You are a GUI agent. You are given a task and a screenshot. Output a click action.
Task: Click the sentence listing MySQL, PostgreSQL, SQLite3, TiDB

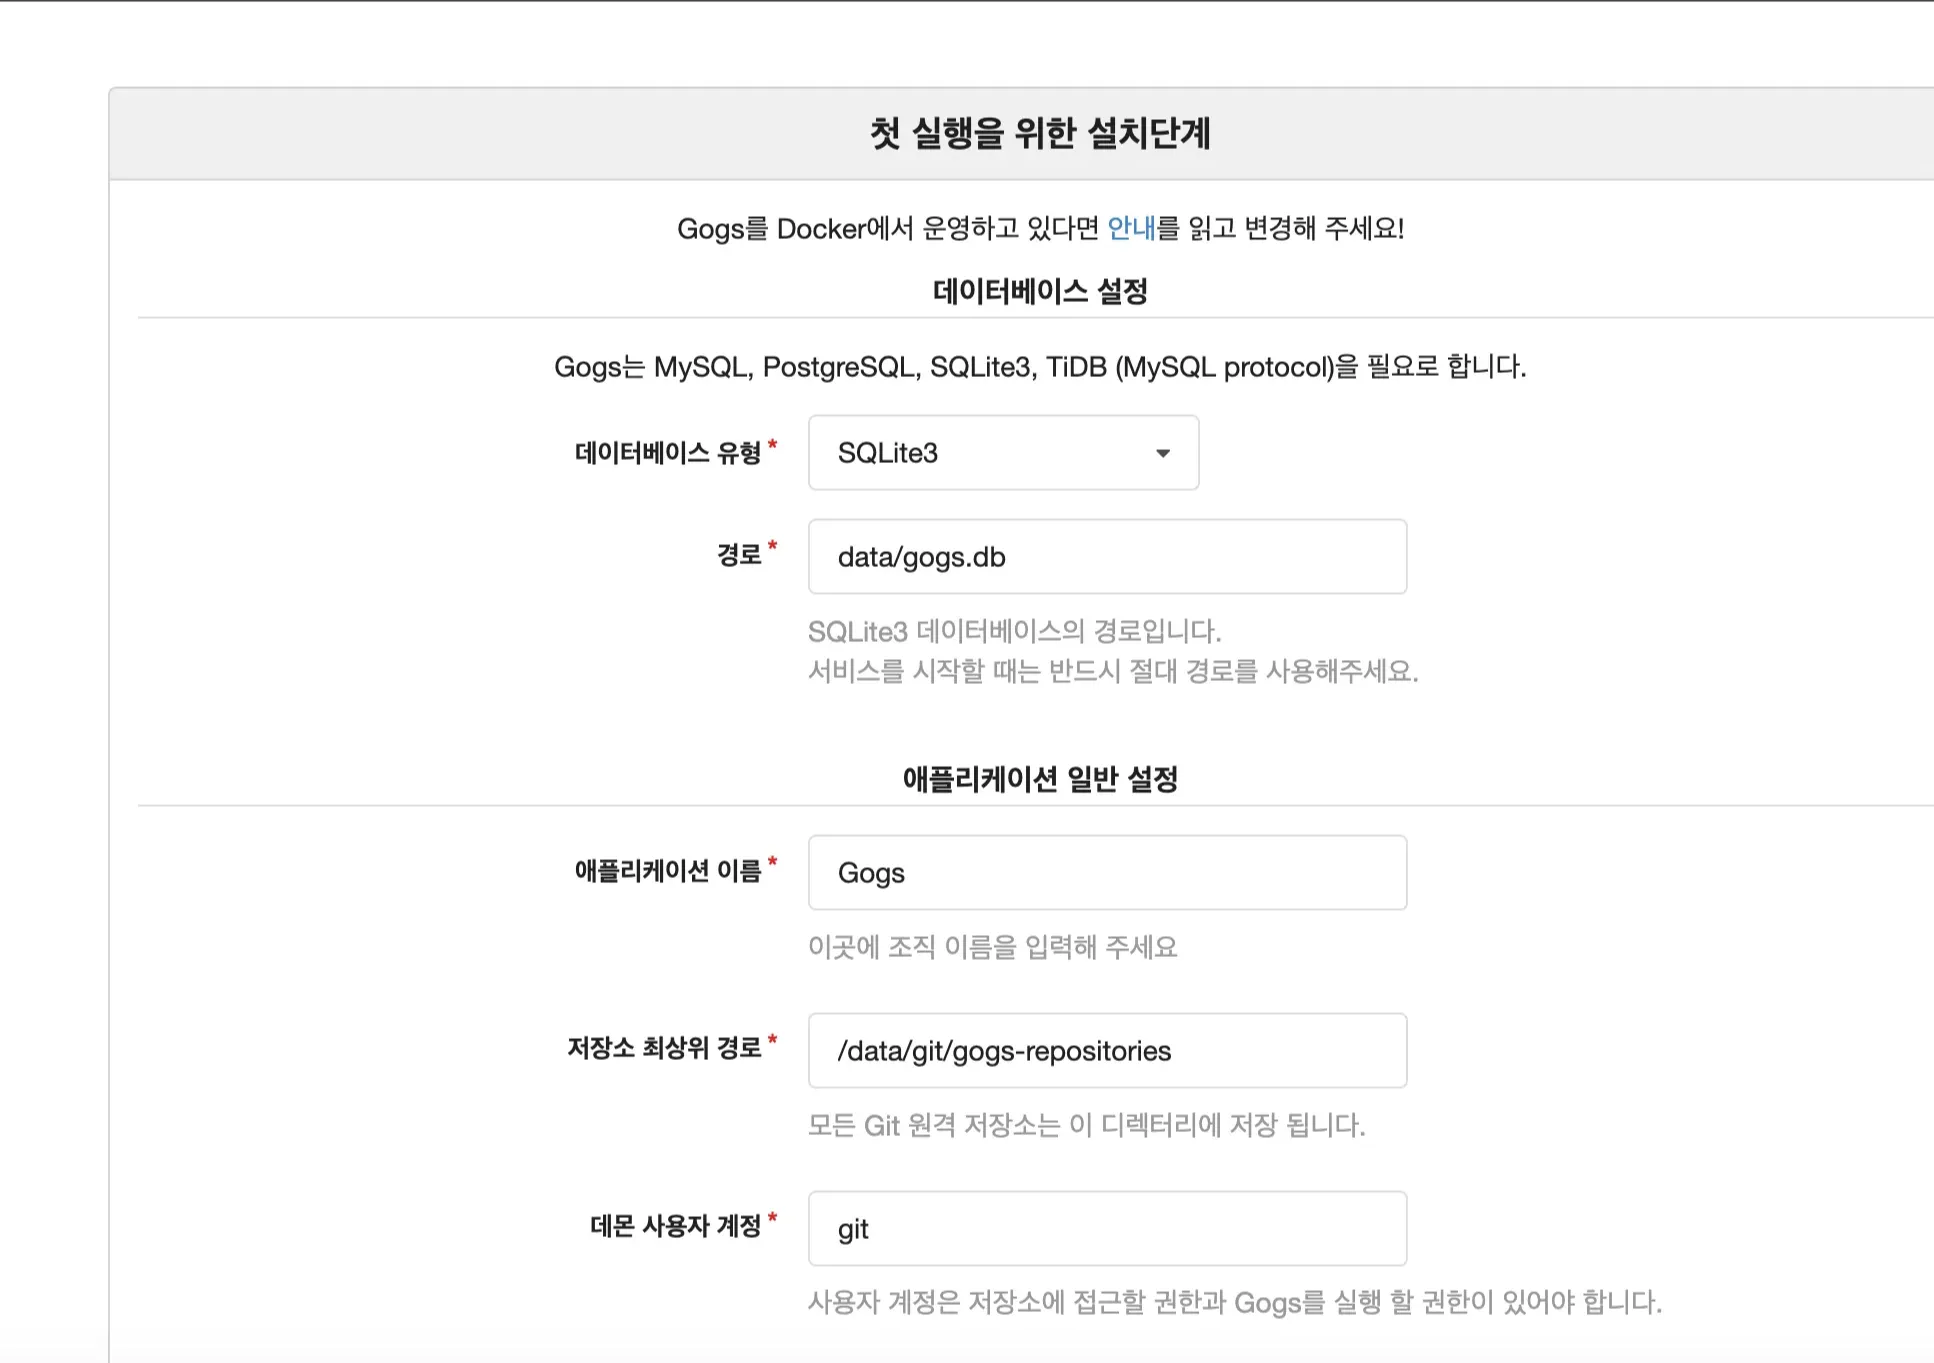click(1040, 367)
